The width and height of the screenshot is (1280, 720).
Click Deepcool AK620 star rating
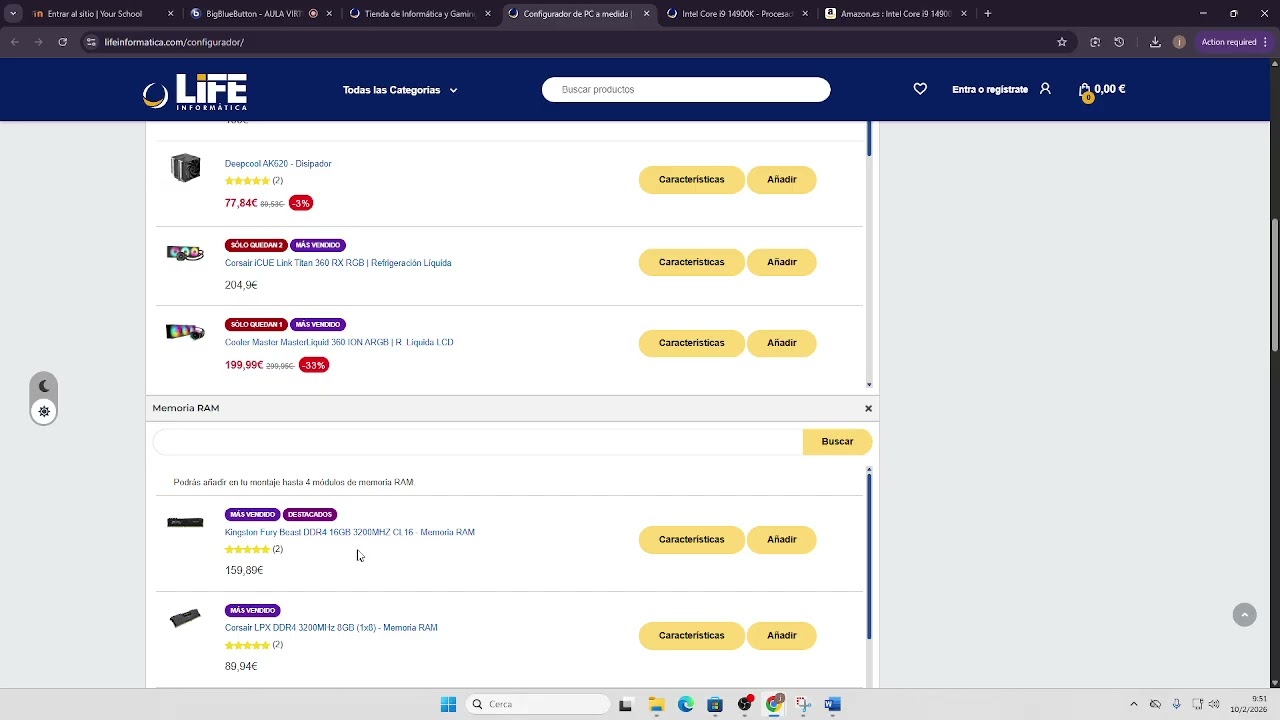[247, 181]
